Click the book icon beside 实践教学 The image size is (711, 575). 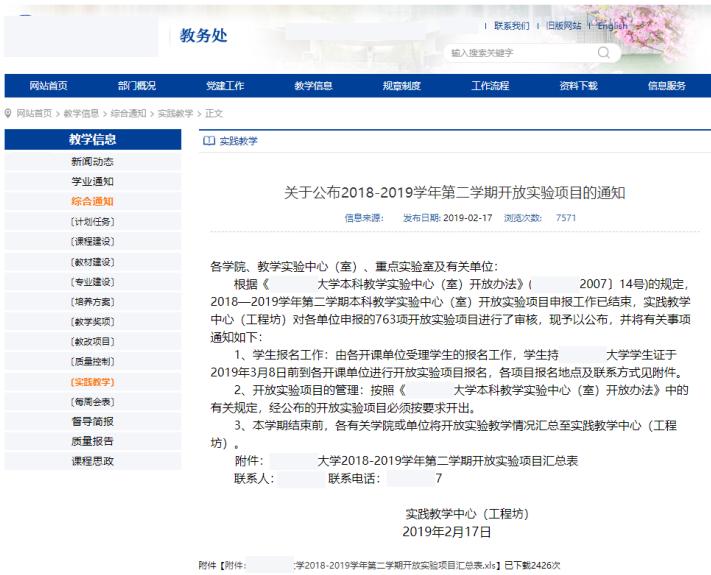209,141
